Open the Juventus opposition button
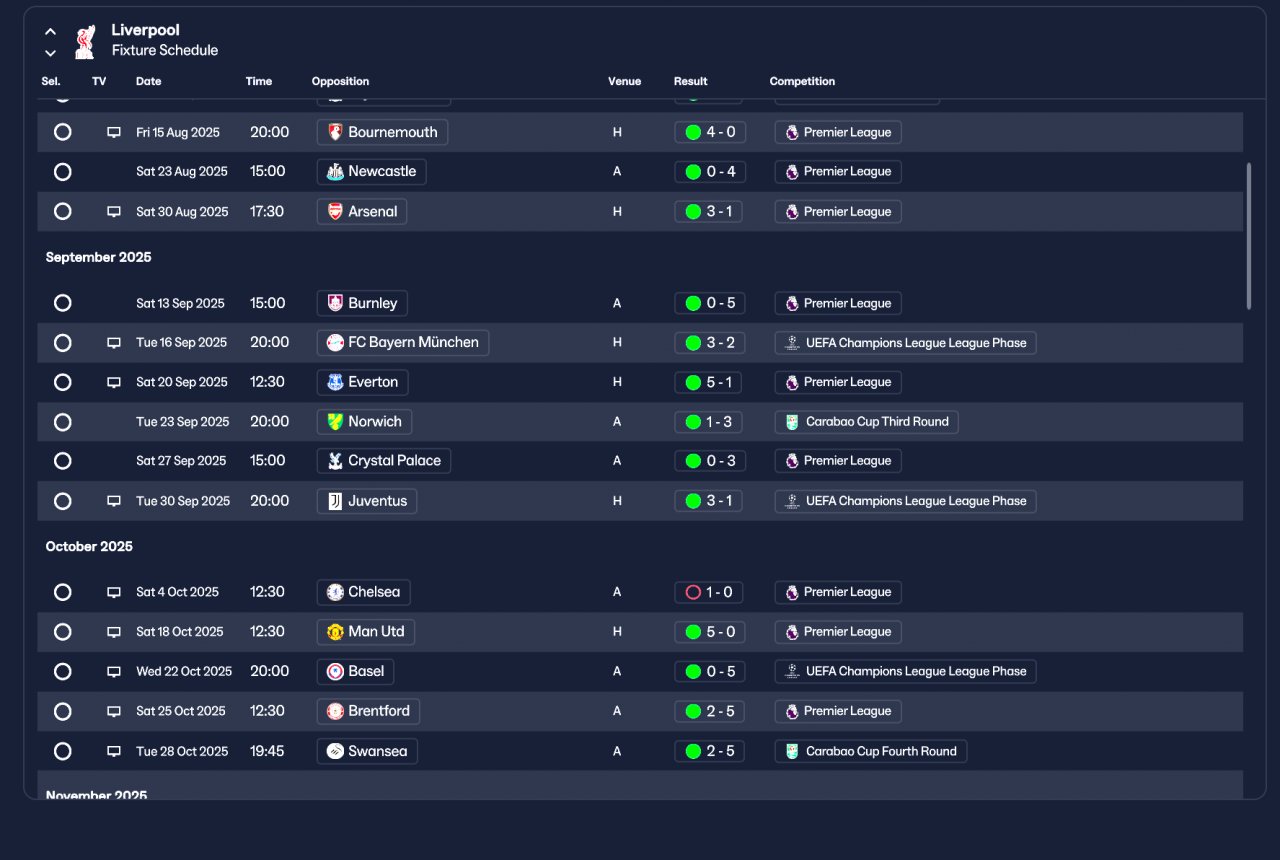Image resolution: width=1280 pixels, height=860 pixels. tap(367, 501)
